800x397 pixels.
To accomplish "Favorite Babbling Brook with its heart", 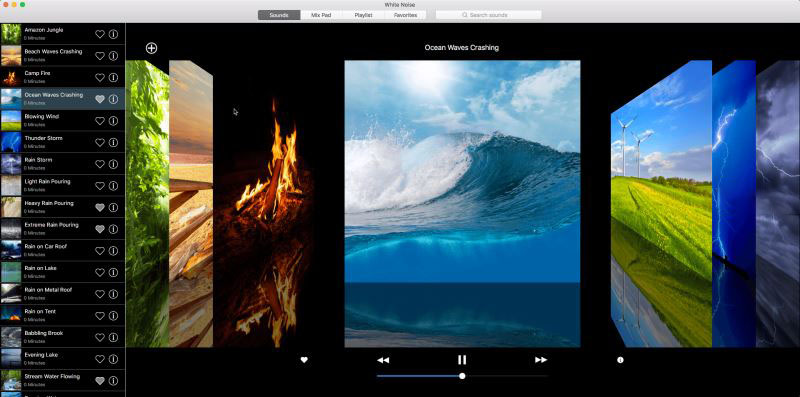I will click(100, 338).
